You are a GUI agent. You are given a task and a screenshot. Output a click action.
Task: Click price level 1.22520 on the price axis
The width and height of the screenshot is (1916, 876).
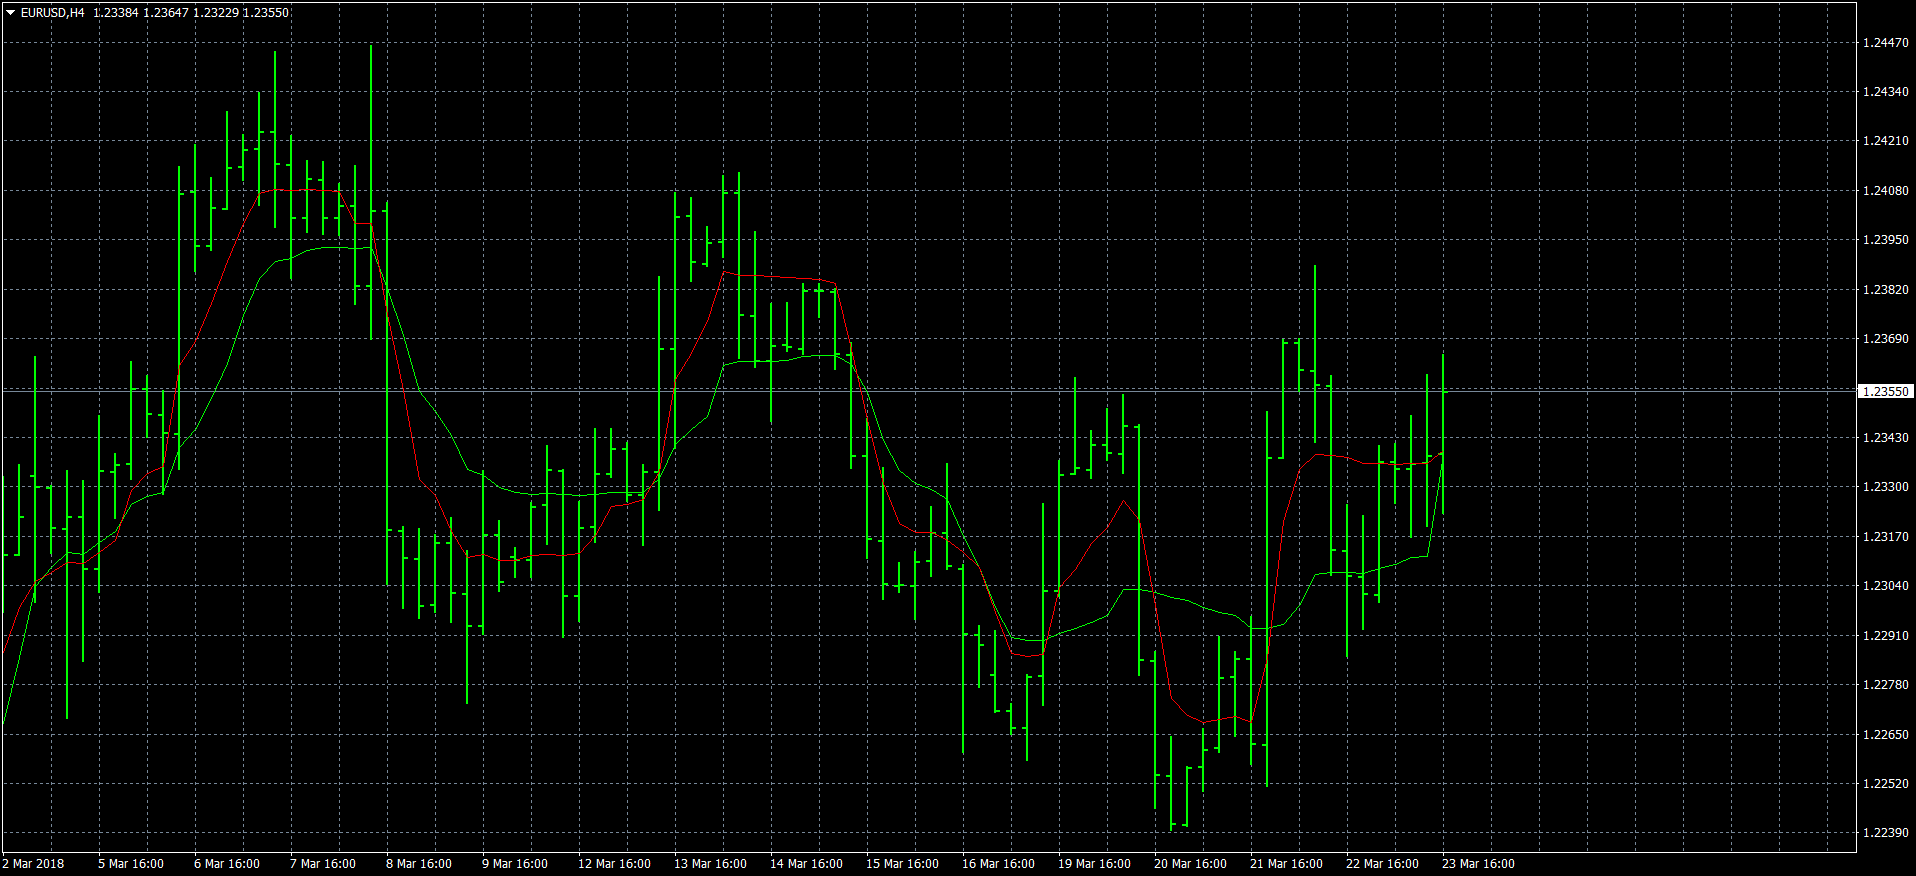[1885, 784]
